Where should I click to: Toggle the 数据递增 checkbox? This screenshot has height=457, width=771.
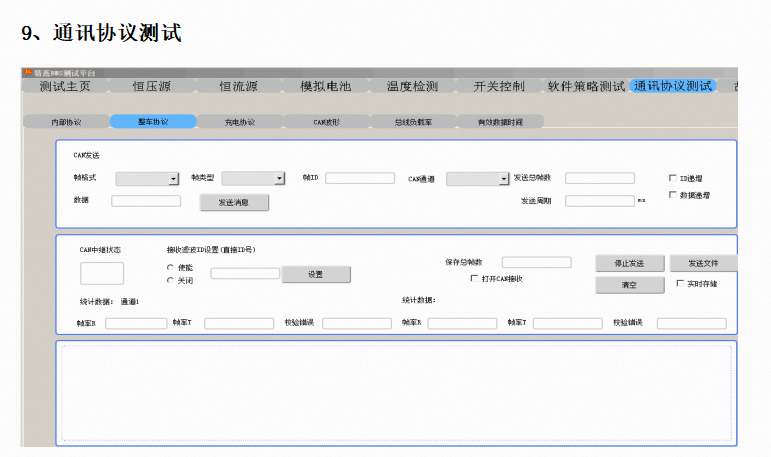[x=672, y=195]
